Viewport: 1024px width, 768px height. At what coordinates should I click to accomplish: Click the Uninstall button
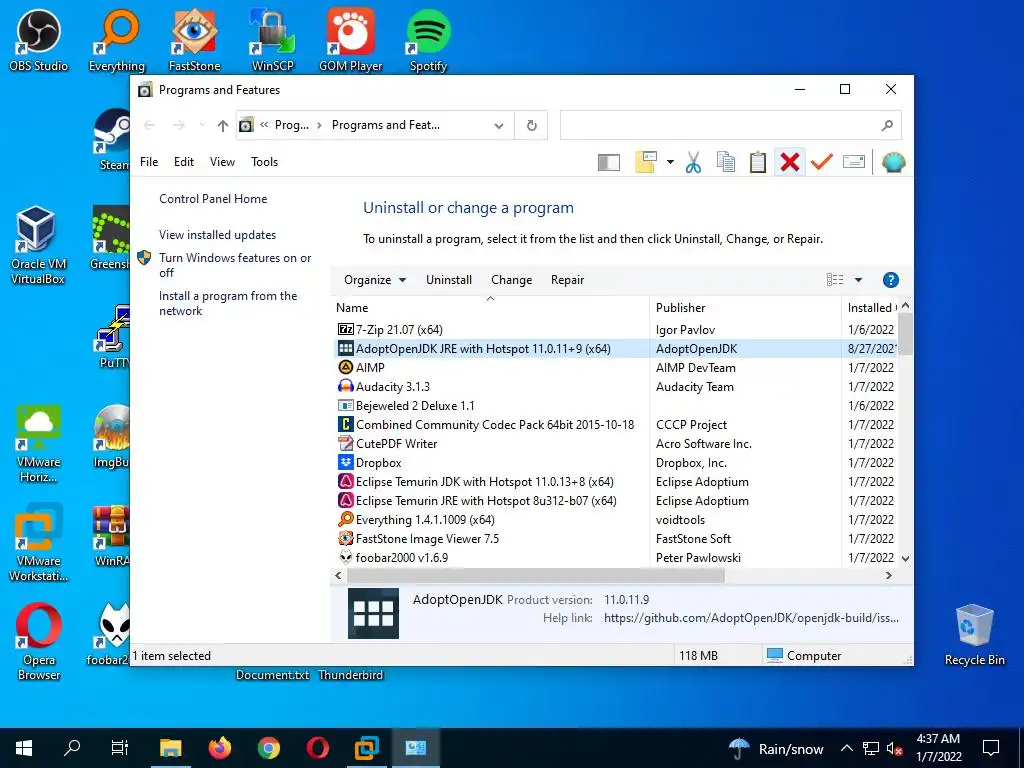[x=449, y=280]
